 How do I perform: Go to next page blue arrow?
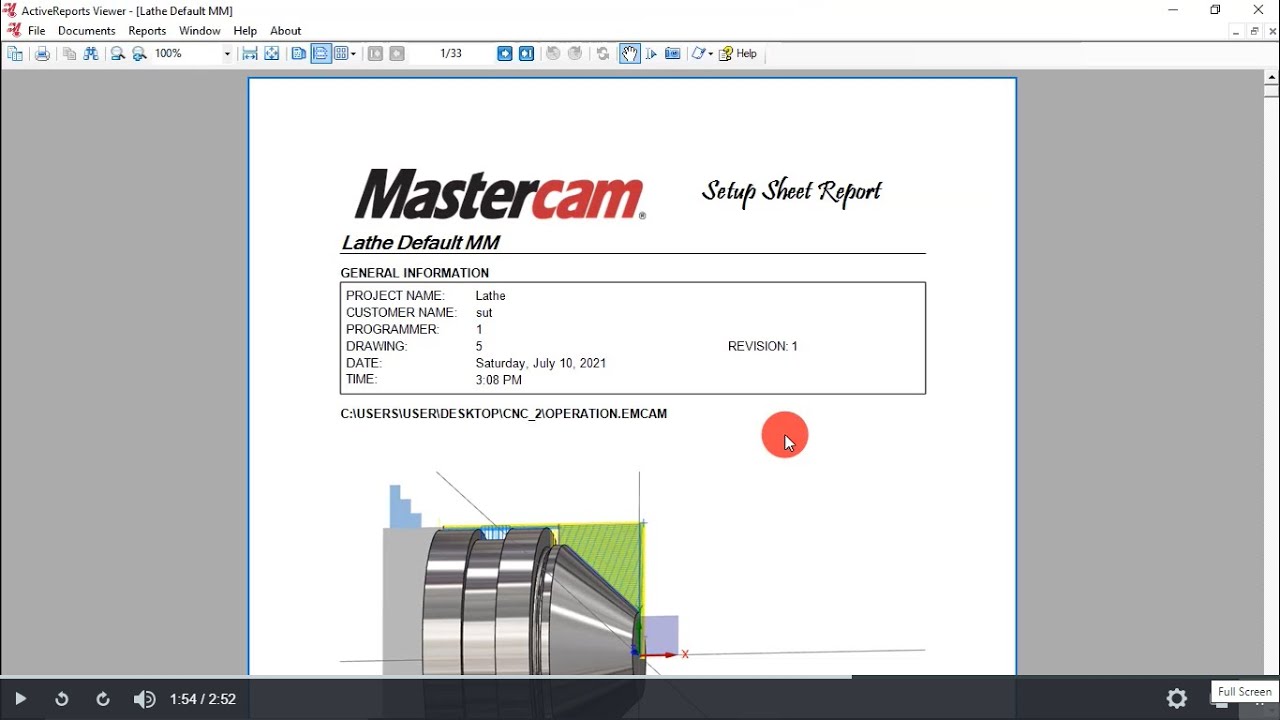505,54
